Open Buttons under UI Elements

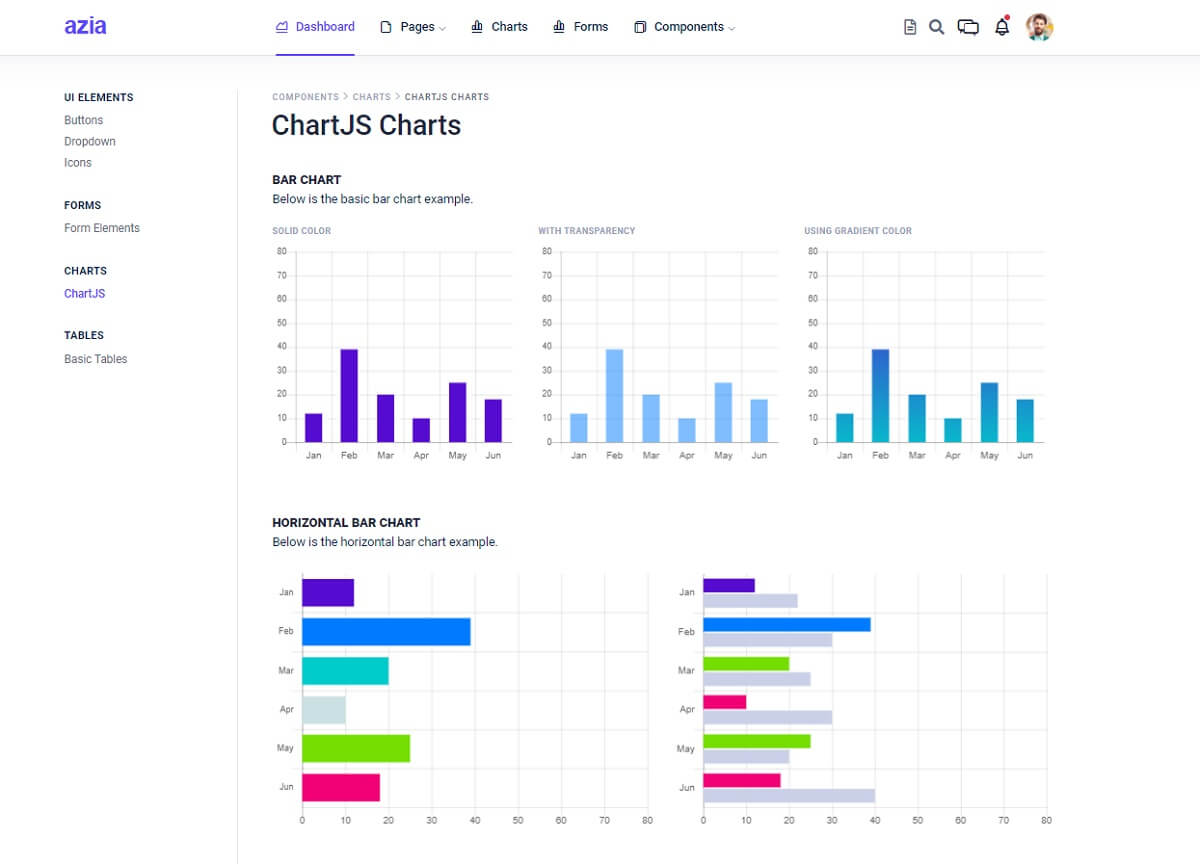point(83,120)
